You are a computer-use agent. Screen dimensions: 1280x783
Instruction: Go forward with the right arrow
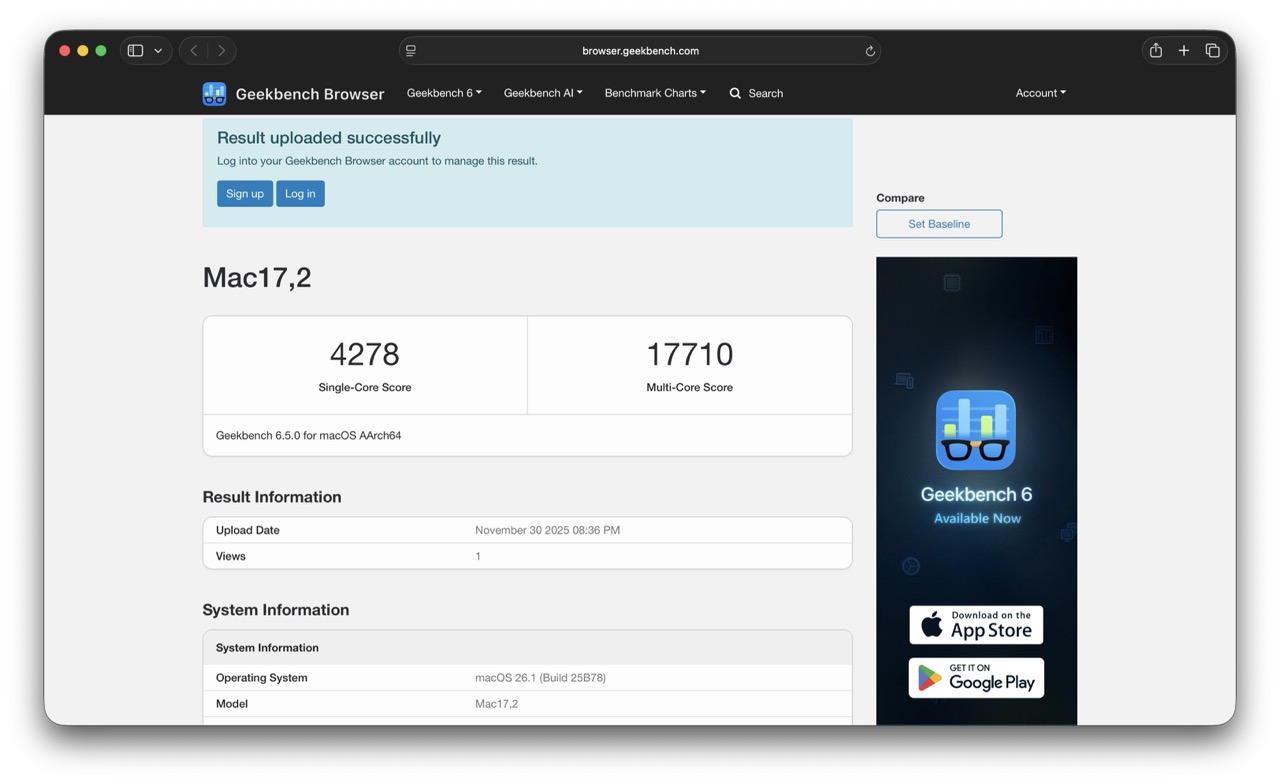click(221, 51)
